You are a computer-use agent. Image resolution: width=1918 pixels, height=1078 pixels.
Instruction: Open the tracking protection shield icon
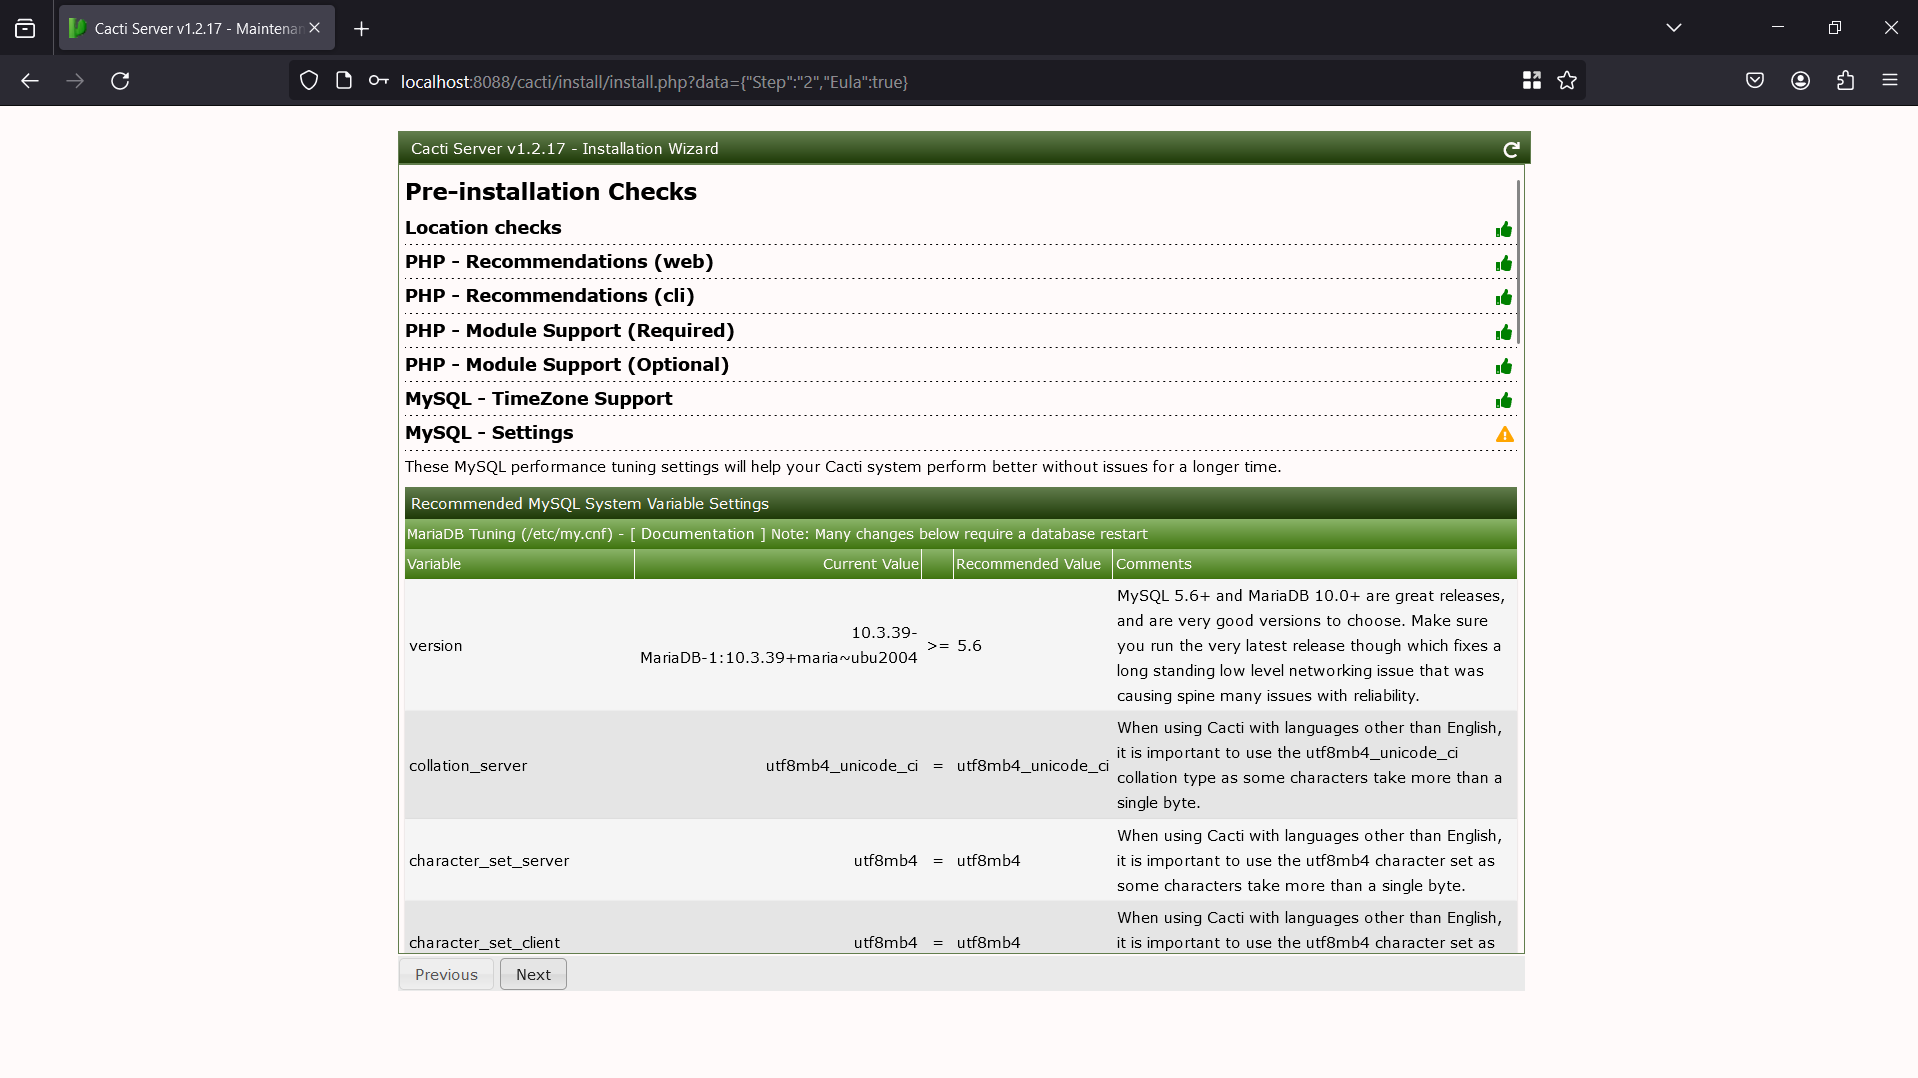coord(309,81)
